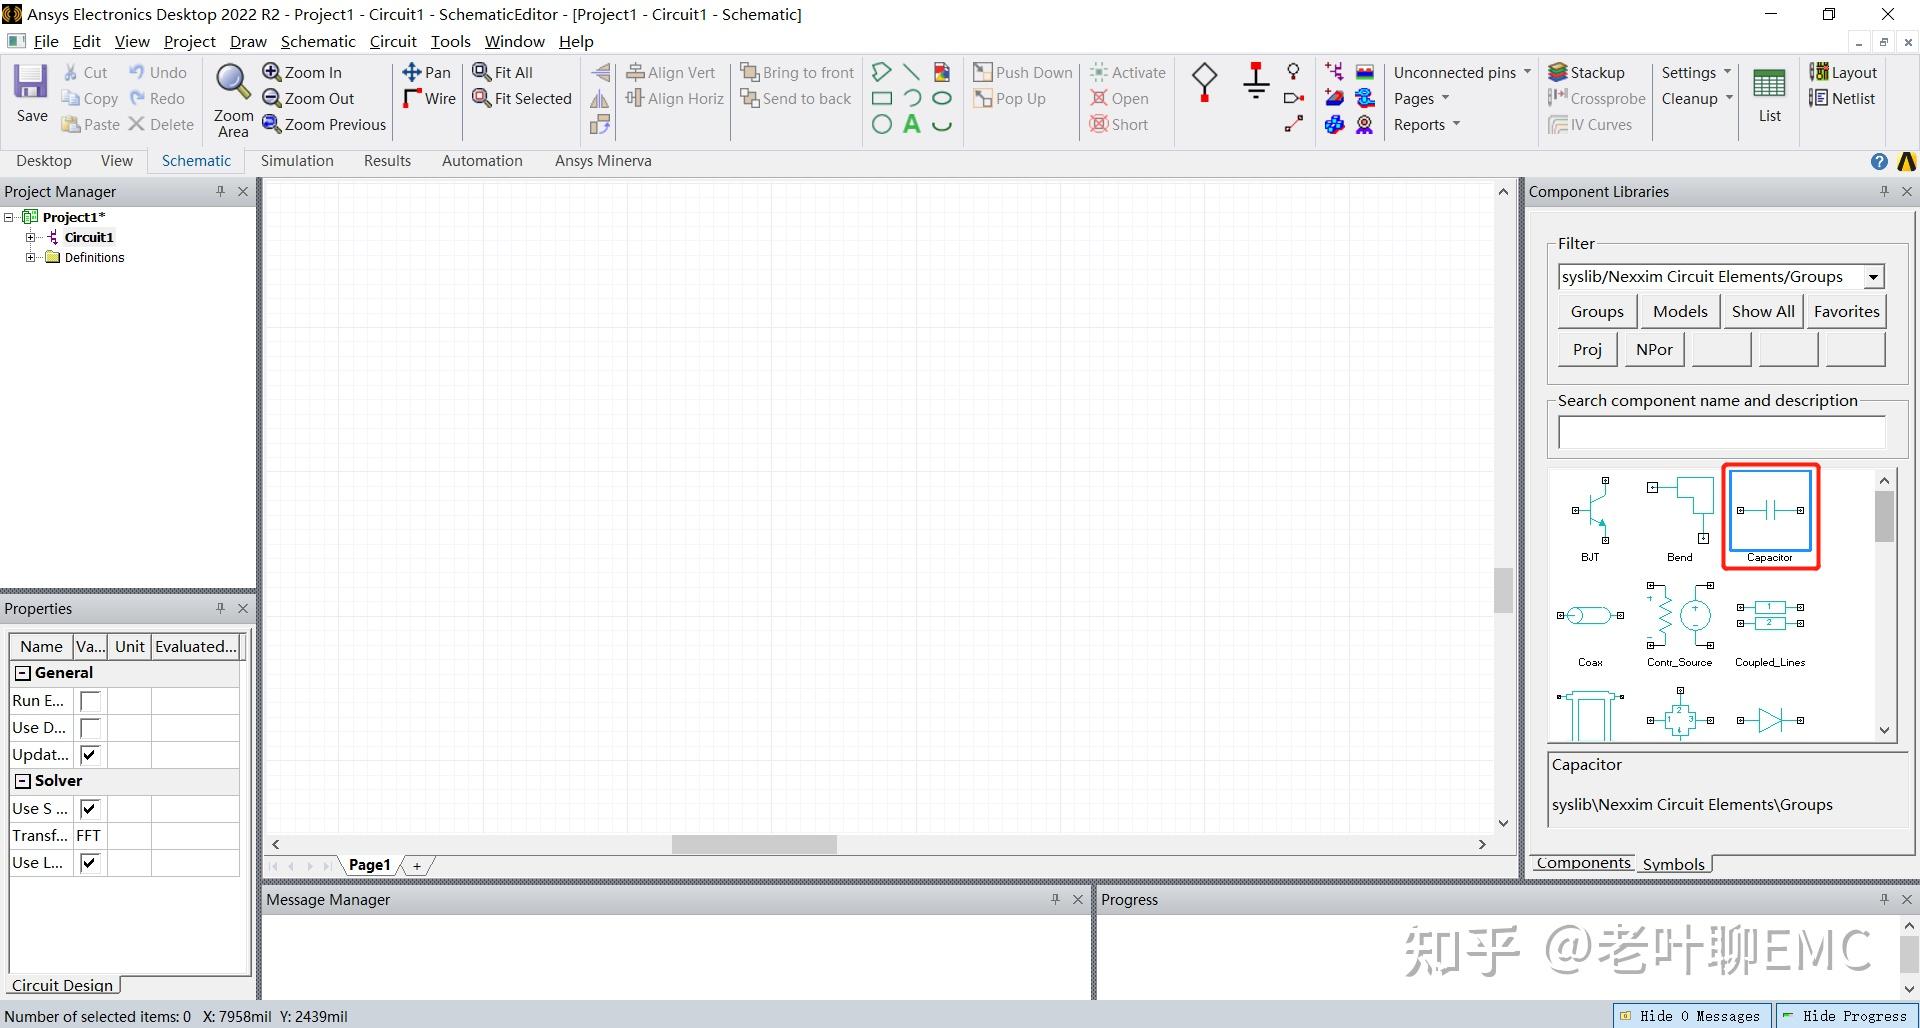Open the Netlist view
The width and height of the screenshot is (1920, 1028).
point(1842,98)
